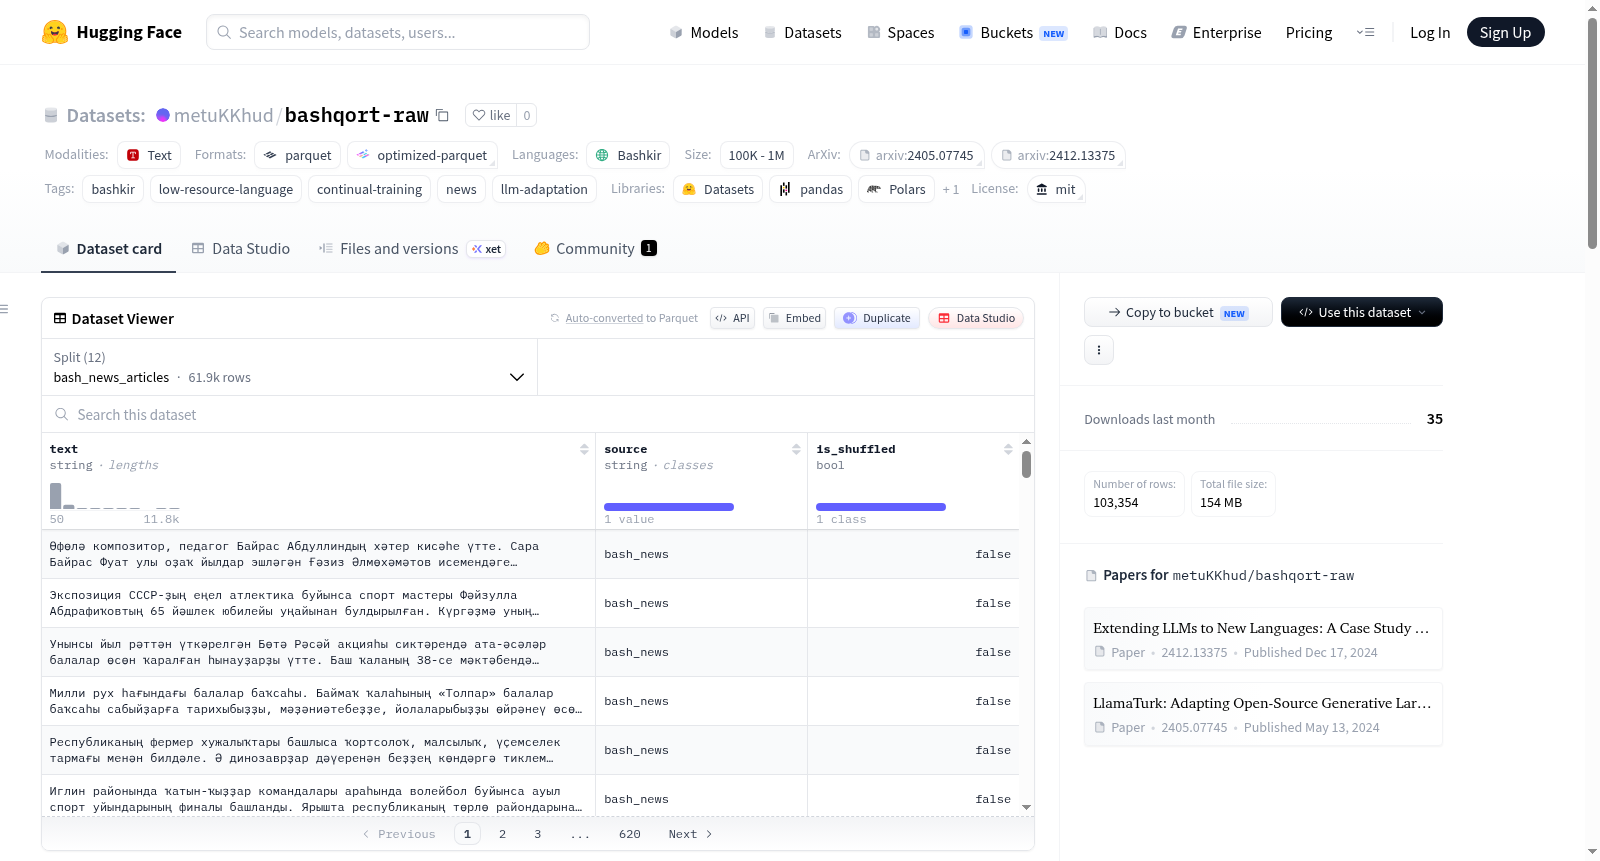Image resolution: width=1600 pixels, height=861 pixels.
Task: Open the mit license tag
Action: tap(1056, 189)
